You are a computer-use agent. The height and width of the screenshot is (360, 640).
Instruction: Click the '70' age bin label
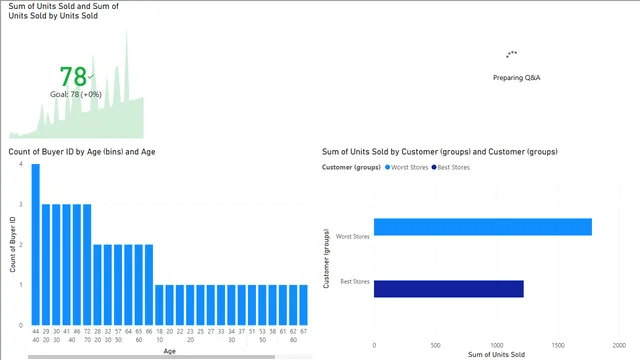point(87,340)
